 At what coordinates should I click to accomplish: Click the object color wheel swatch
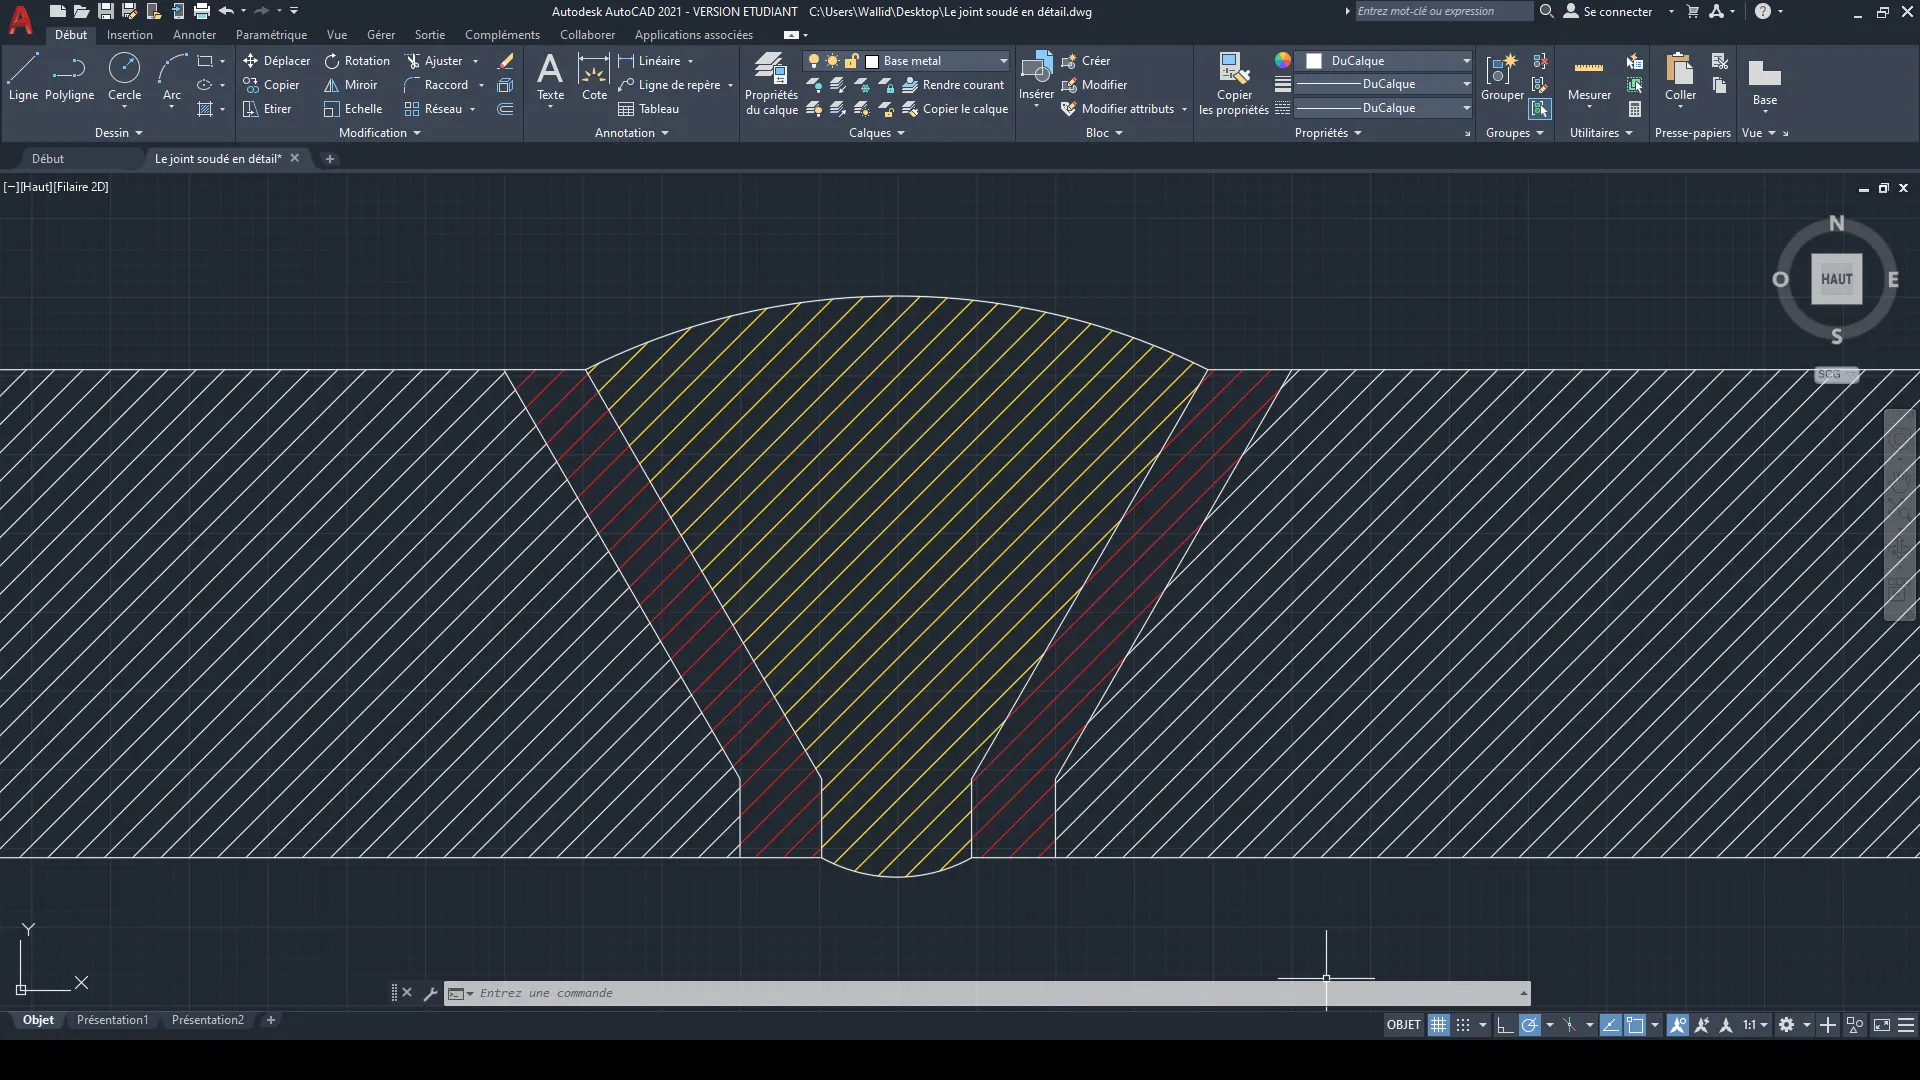tap(1282, 61)
